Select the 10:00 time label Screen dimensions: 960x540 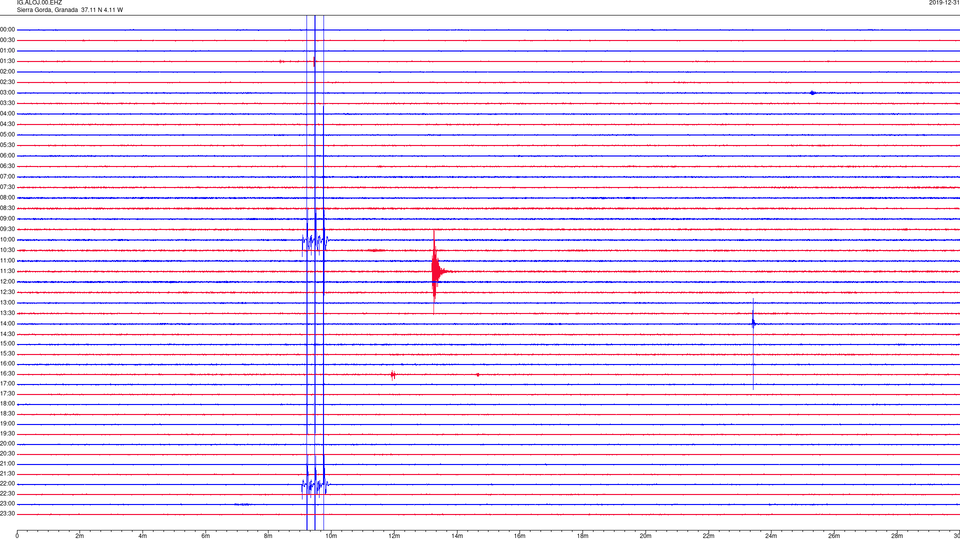pyautogui.click(x=7, y=239)
